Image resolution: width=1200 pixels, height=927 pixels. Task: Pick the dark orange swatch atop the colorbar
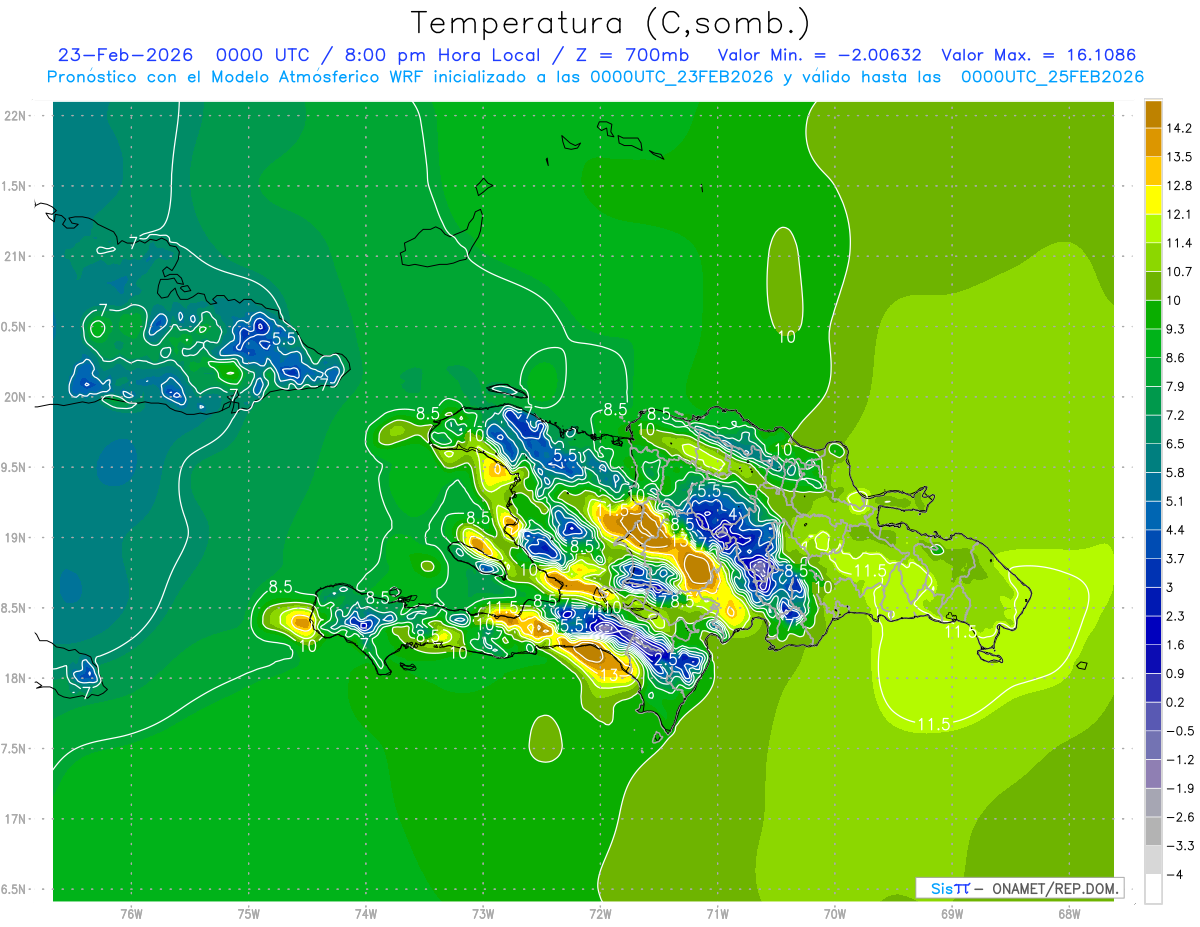coord(1153,114)
